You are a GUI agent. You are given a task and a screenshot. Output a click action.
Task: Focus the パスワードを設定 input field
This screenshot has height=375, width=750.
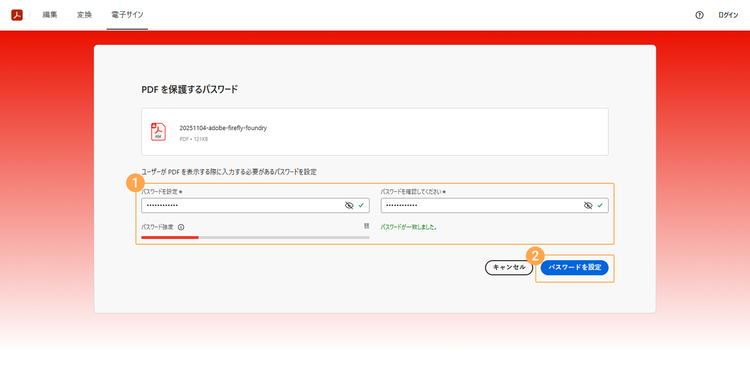point(255,206)
